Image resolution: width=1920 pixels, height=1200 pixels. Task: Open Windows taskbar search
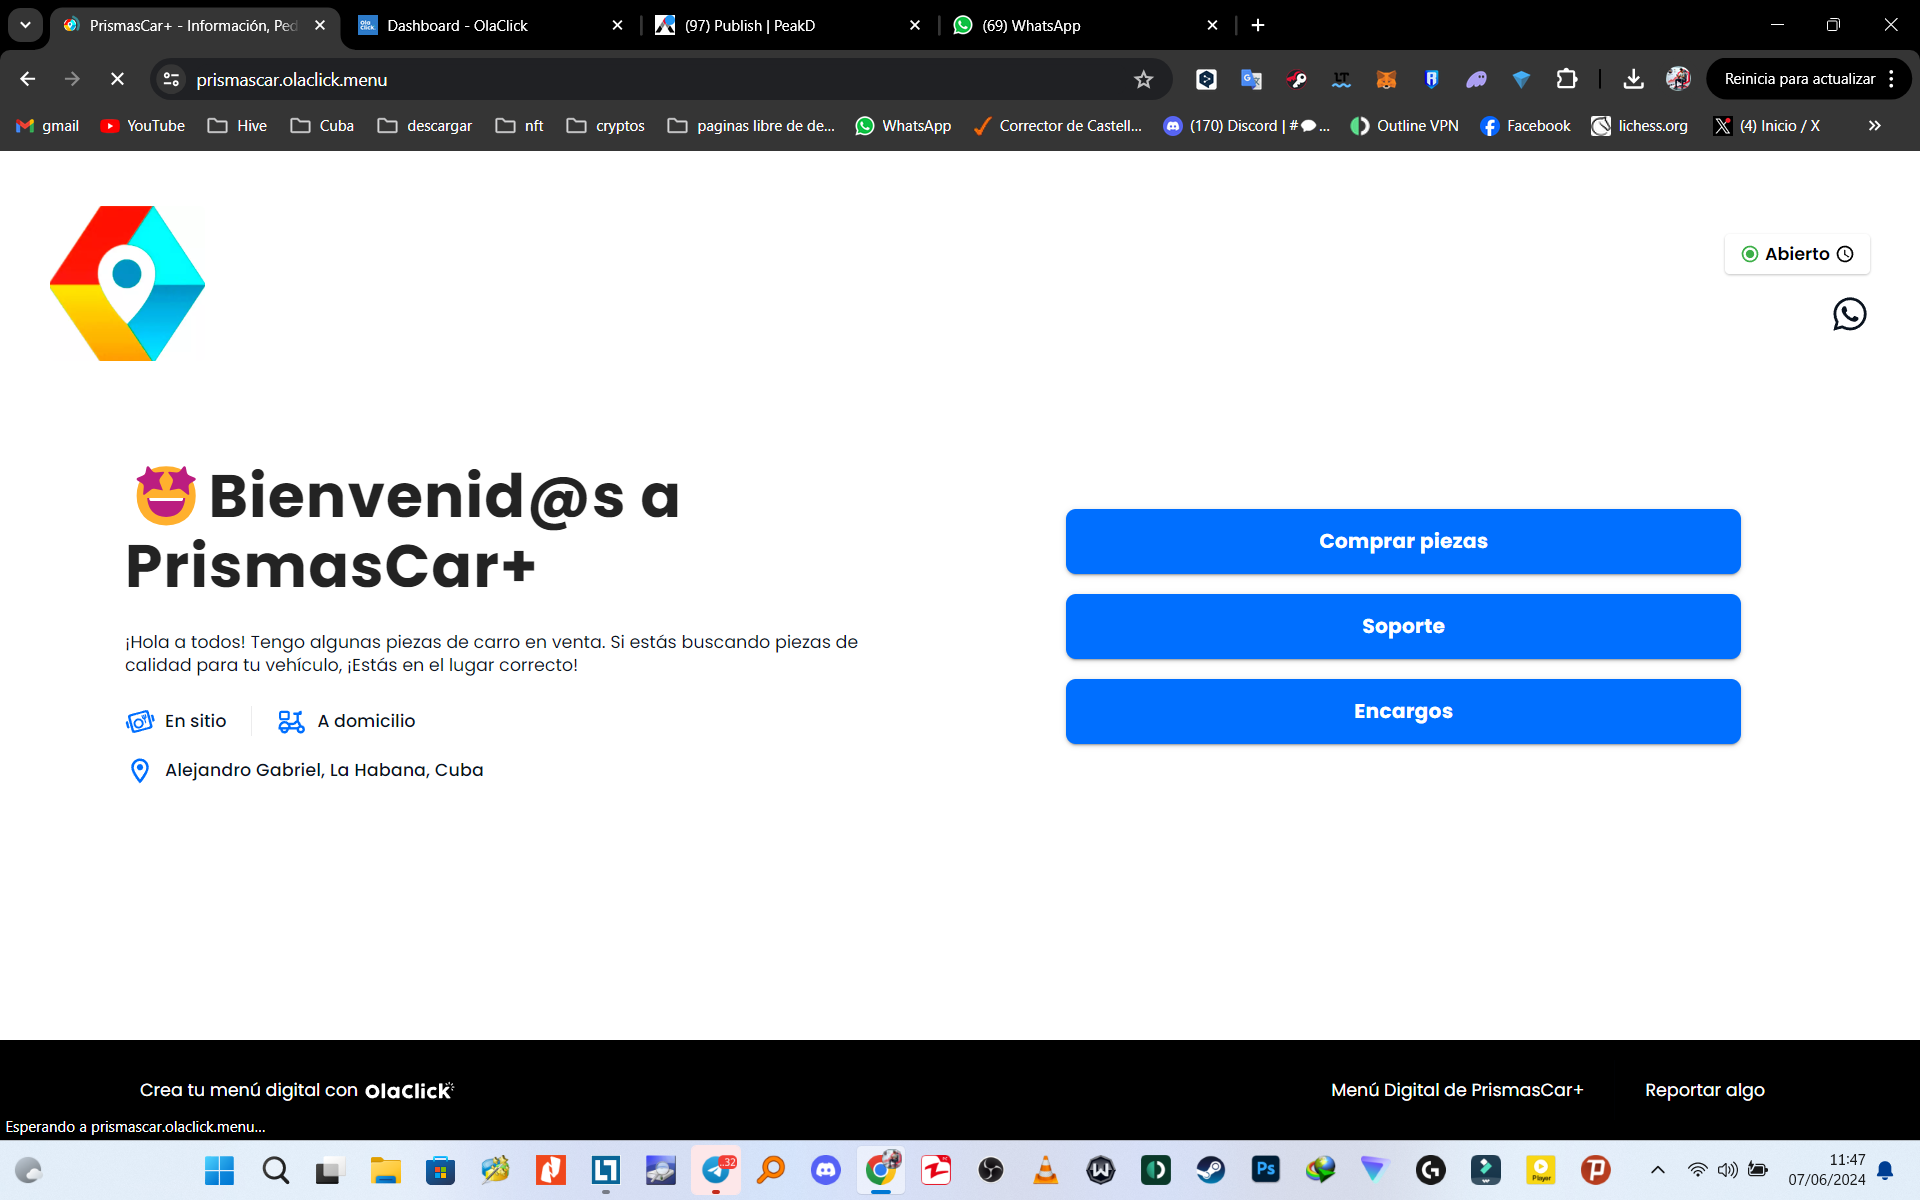coord(275,1170)
